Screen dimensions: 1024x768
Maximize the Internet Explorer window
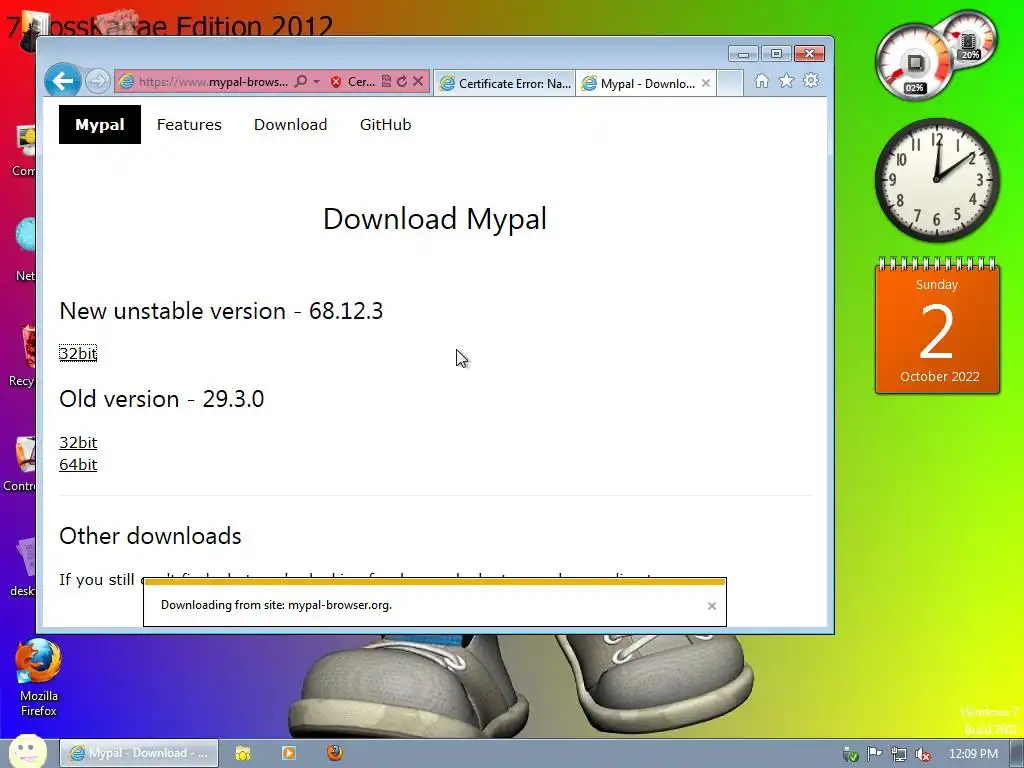(x=776, y=54)
